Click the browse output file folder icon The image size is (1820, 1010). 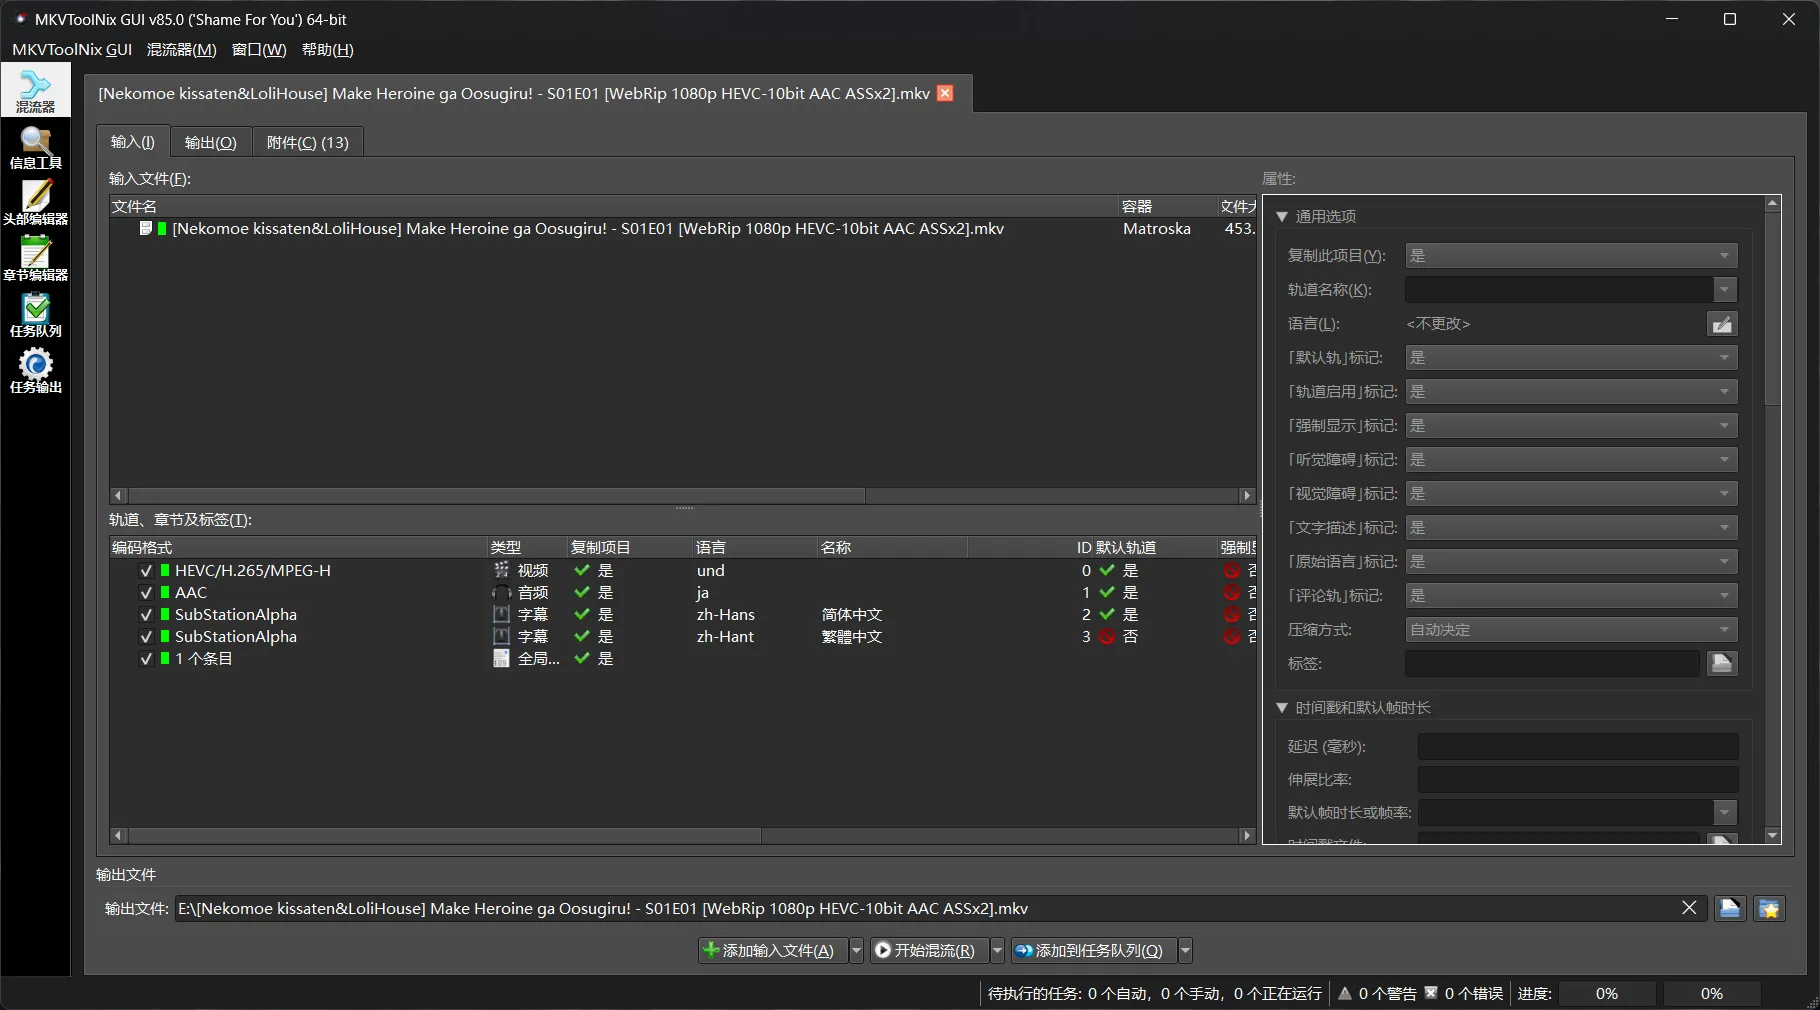tap(1729, 908)
